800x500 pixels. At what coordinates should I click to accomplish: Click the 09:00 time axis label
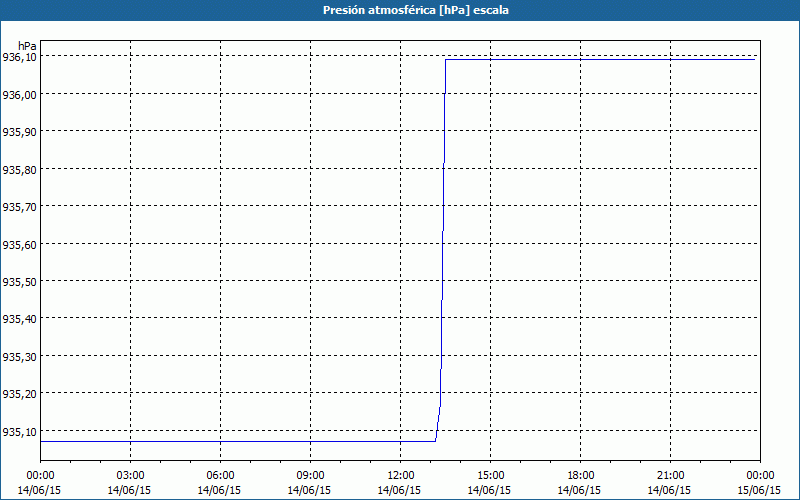coord(311,475)
